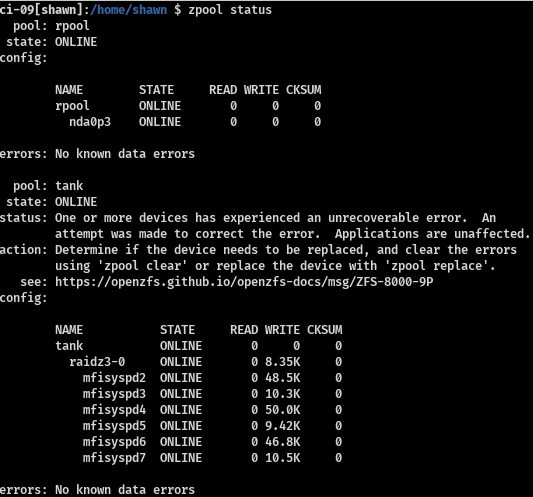The height and width of the screenshot is (497, 533).
Task: Click the 8.35K write count for raidz3-0
Action: pyautogui.click(x=283, y=362)
